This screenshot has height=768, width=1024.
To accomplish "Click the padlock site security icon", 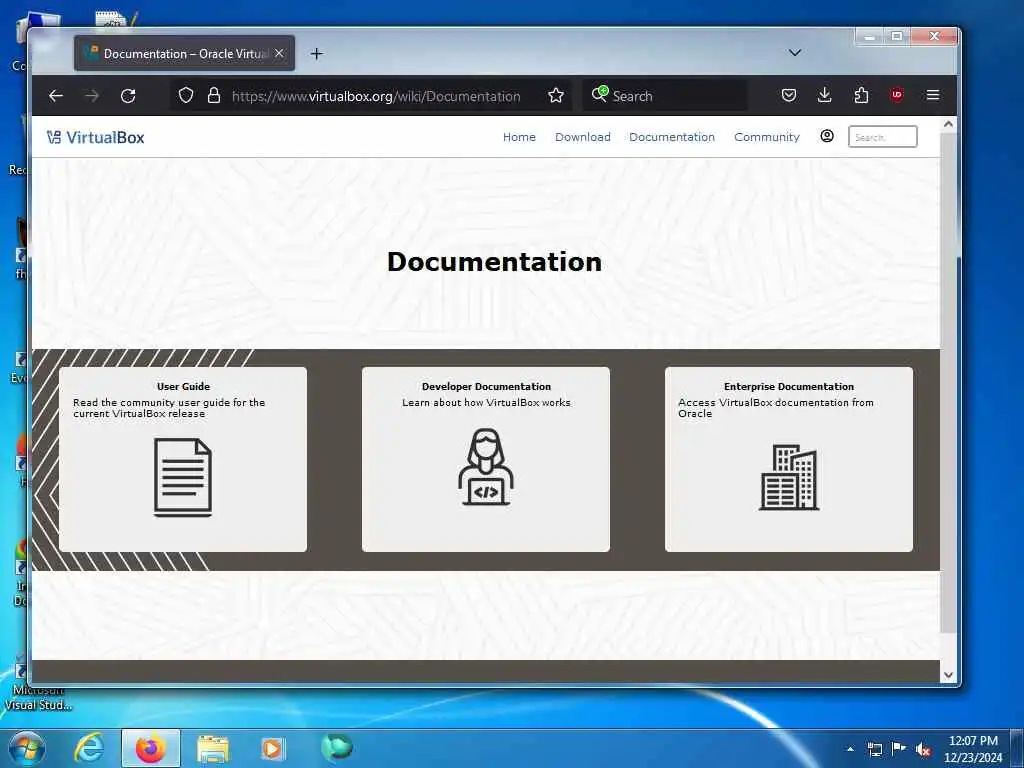I will pyautogui.click(x=214, y=95).
